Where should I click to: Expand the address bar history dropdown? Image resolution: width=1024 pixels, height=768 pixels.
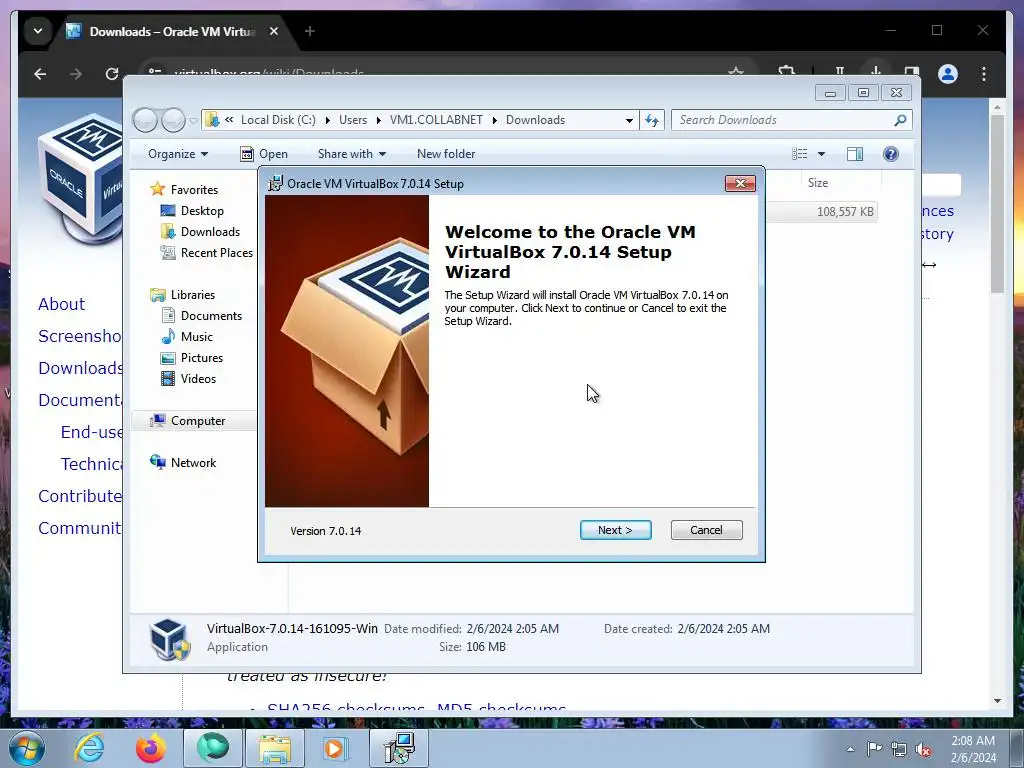tap(629, 120)
